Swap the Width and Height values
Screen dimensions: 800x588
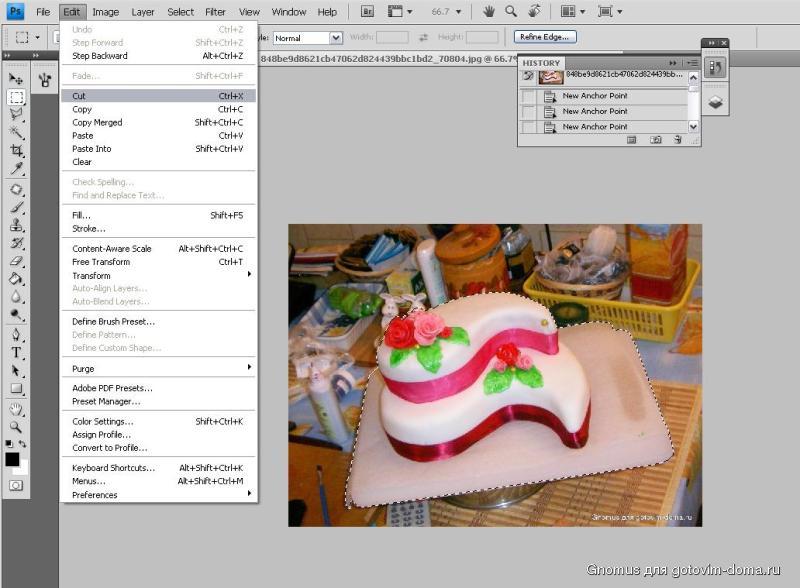(423, 37)
